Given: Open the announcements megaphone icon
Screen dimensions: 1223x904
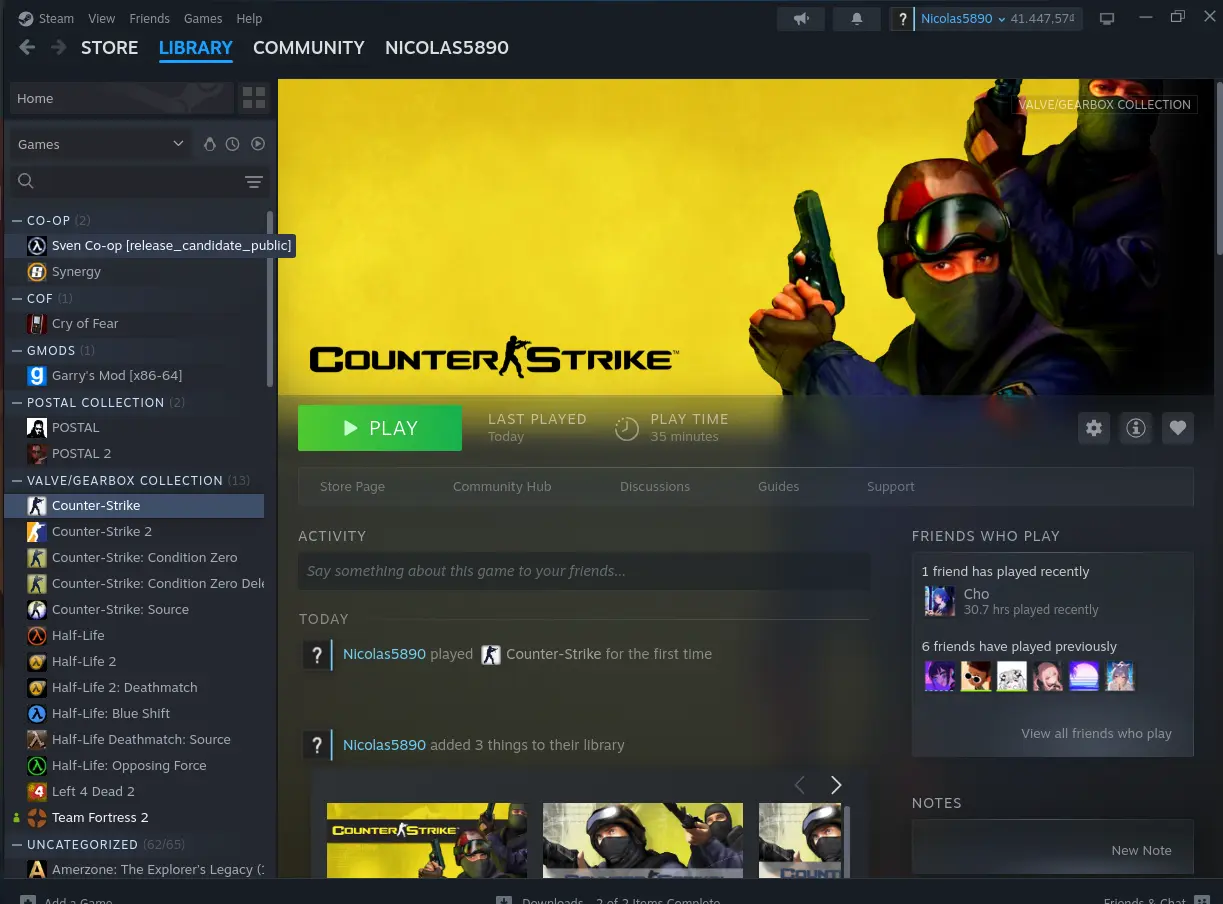Looking at the screenshot, I should pos(801,18).
